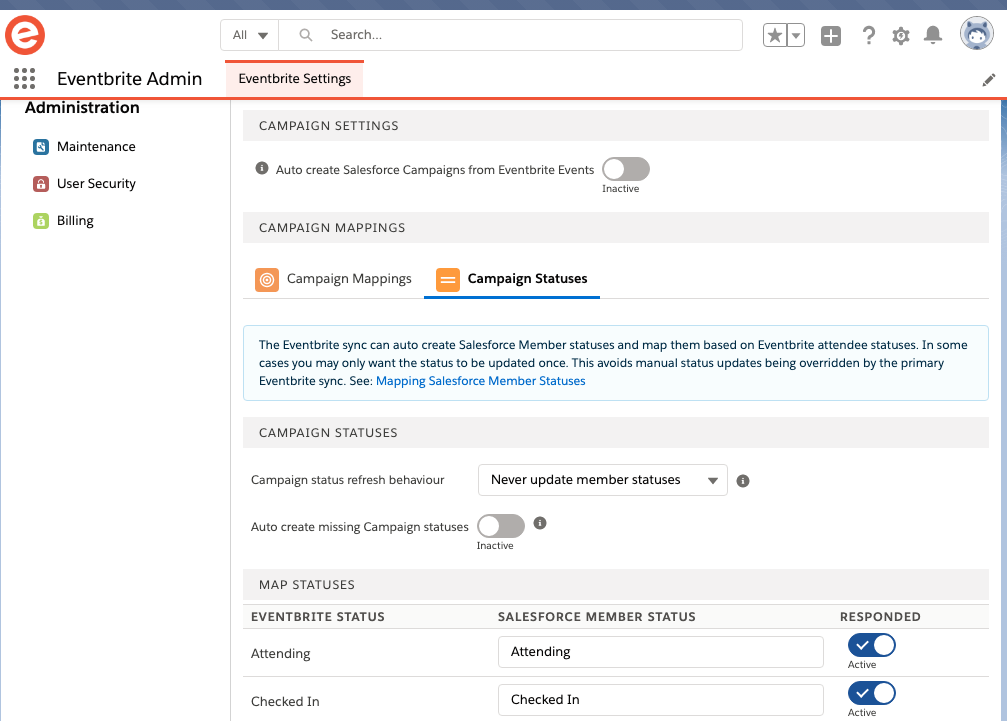Click the Eventbrite Status column header
Image resolution: width=1007 pixels, height=721 pixels.
(317, 617)
